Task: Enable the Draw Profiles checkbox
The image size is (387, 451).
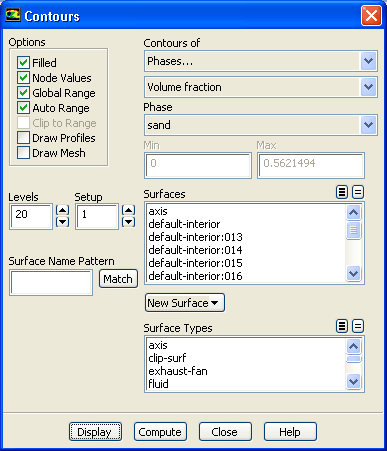Action: (23, 138)
